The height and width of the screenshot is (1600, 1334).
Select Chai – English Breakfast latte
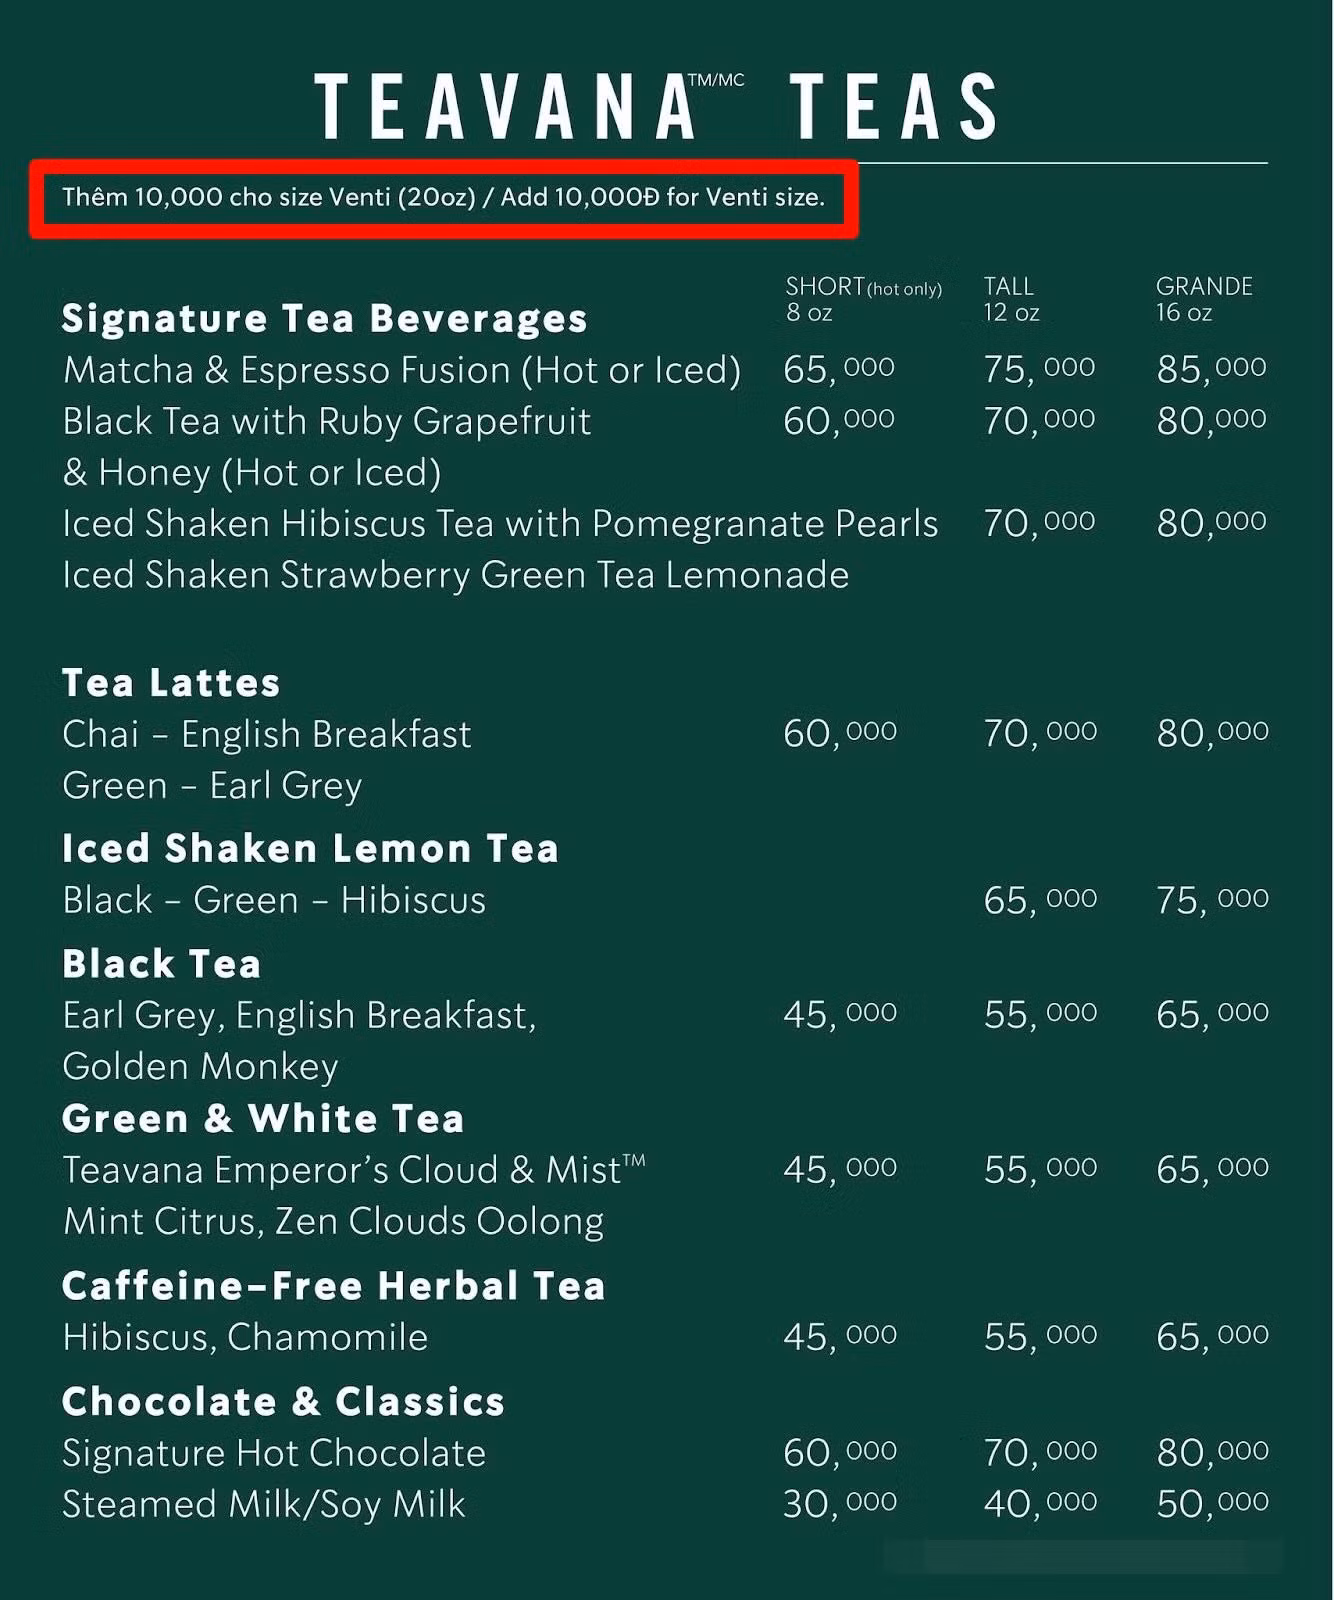tap(266, 734)
